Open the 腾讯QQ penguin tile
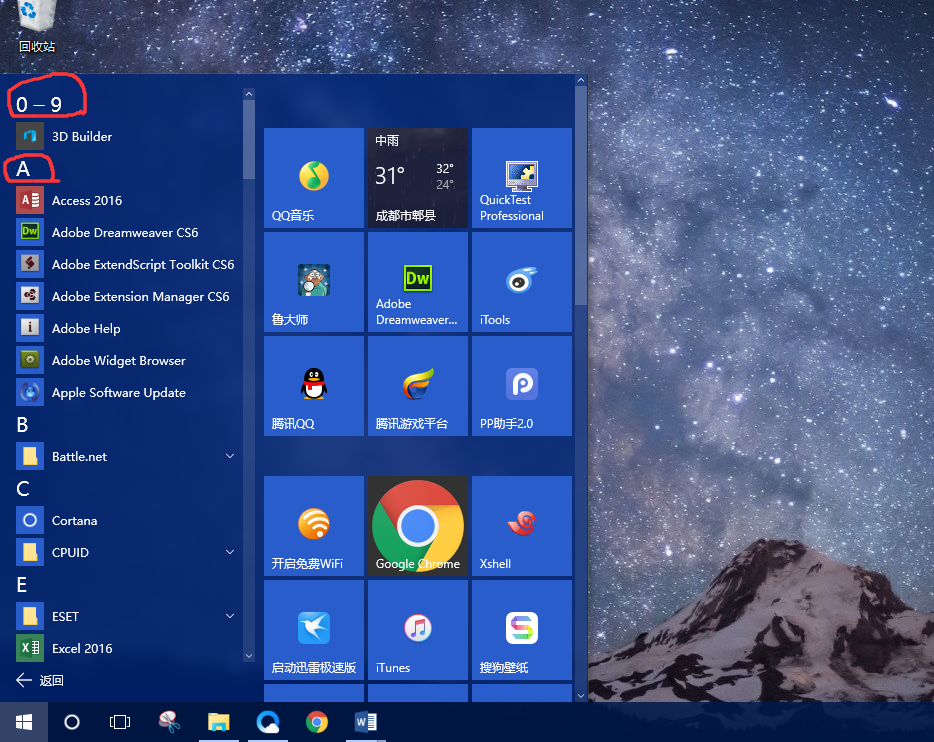 click(314, 386)
